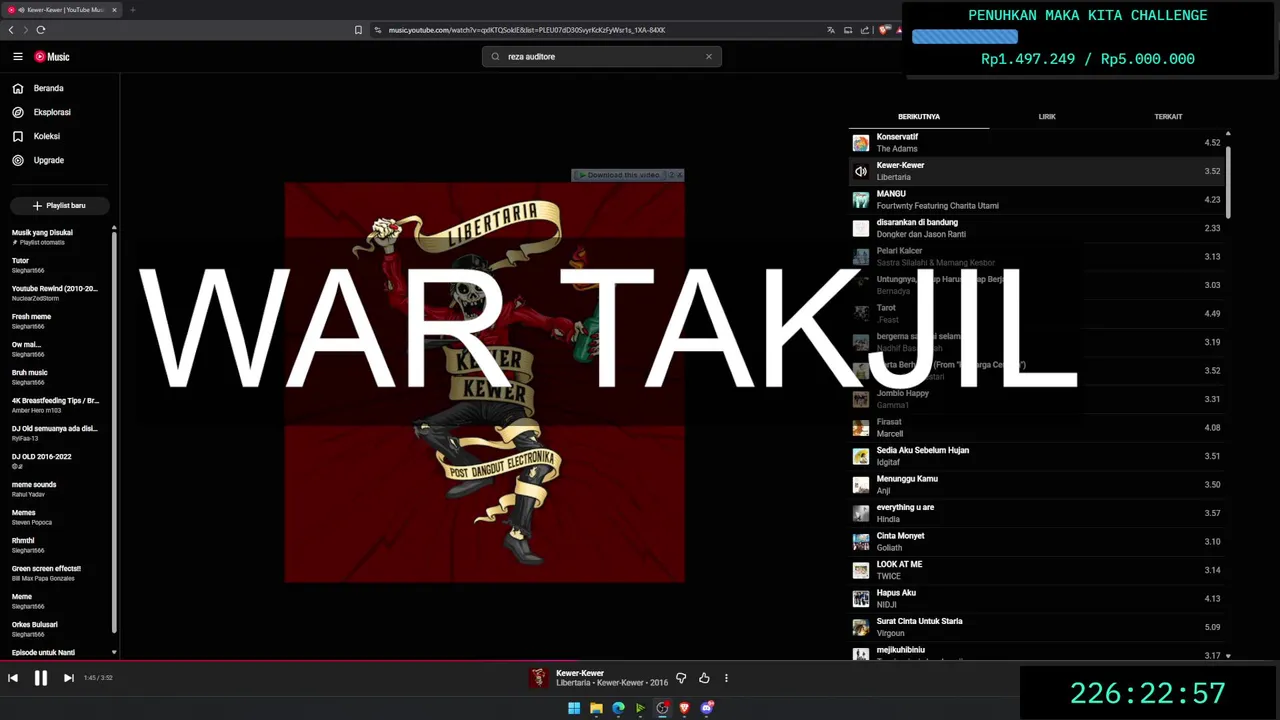Click the queue panel scrollbar
The image size is (1280, 720).
(1228, 180)
